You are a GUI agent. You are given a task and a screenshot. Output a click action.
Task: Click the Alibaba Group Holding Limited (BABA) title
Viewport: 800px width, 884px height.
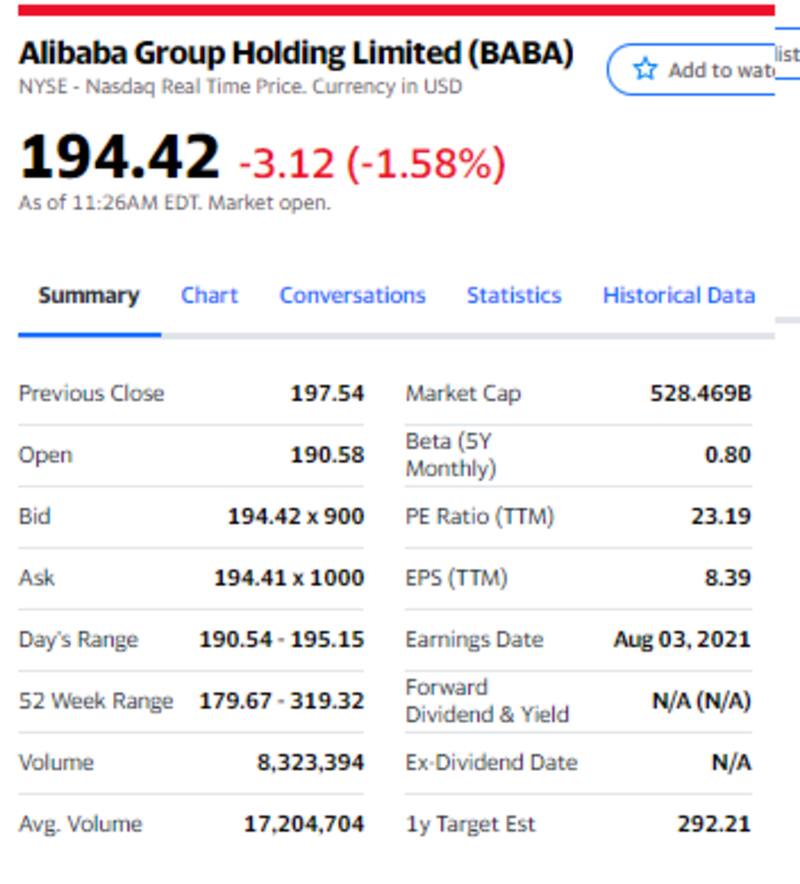(x=296, y=53)
